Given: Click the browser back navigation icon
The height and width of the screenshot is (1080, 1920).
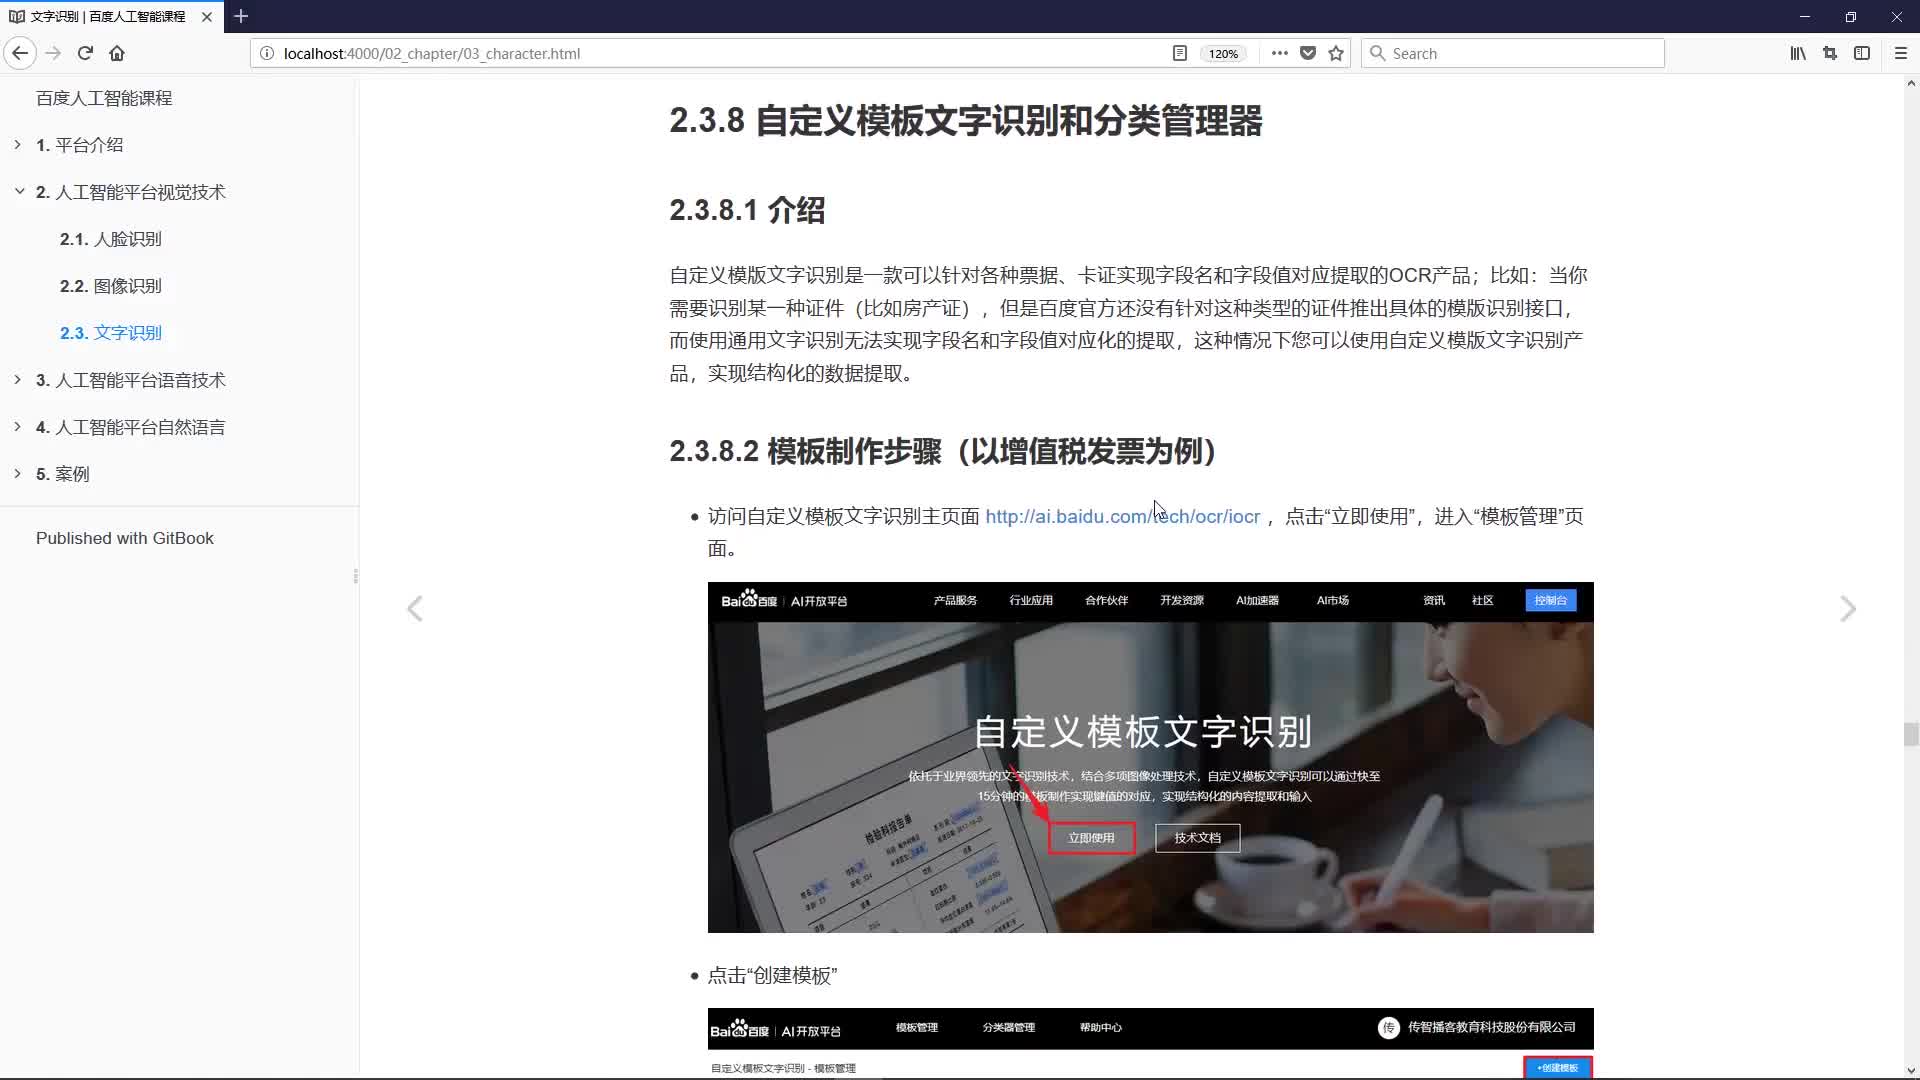Looking at the screenshot, I should click(20, 53).
